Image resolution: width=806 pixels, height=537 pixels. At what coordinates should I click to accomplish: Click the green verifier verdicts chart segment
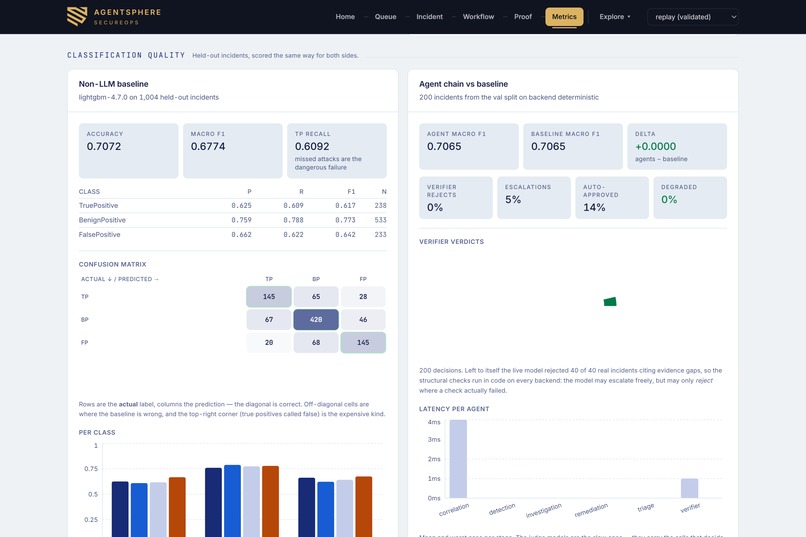(x=610, y=302)
